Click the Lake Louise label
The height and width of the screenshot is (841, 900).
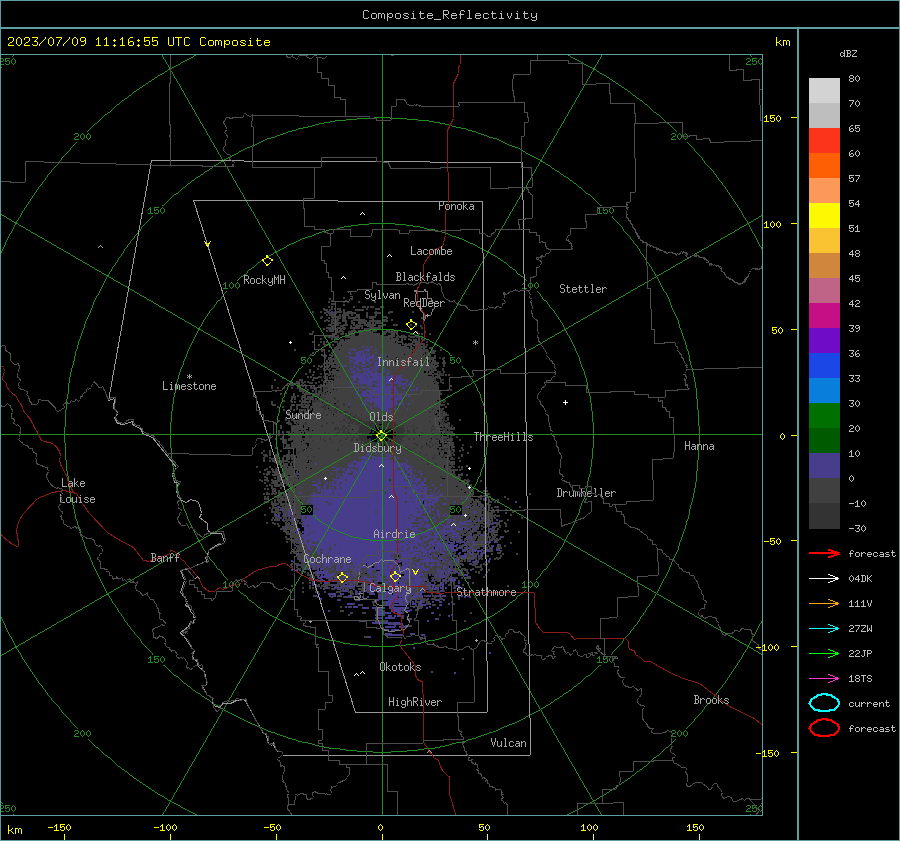pyautogui.click(x=77, y=491)
